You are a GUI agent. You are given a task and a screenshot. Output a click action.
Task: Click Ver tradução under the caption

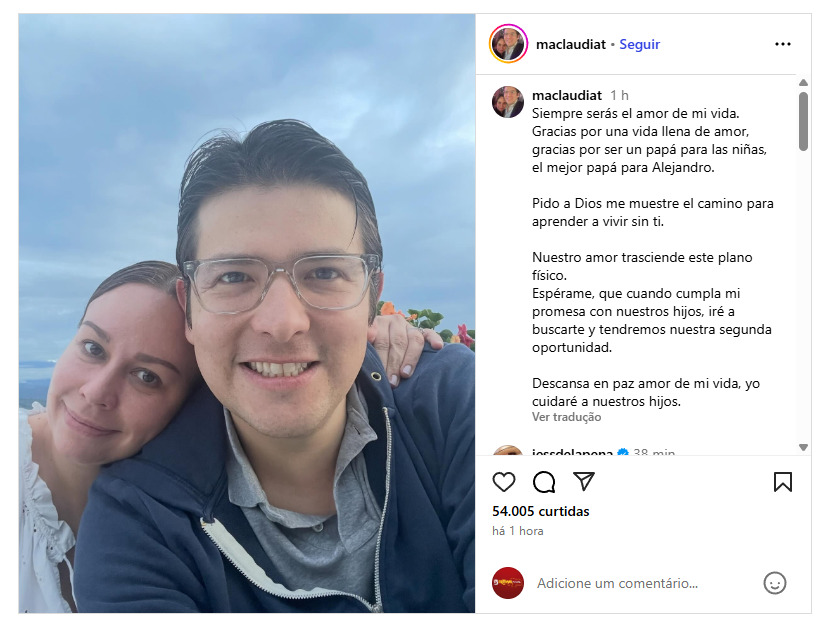566,417
